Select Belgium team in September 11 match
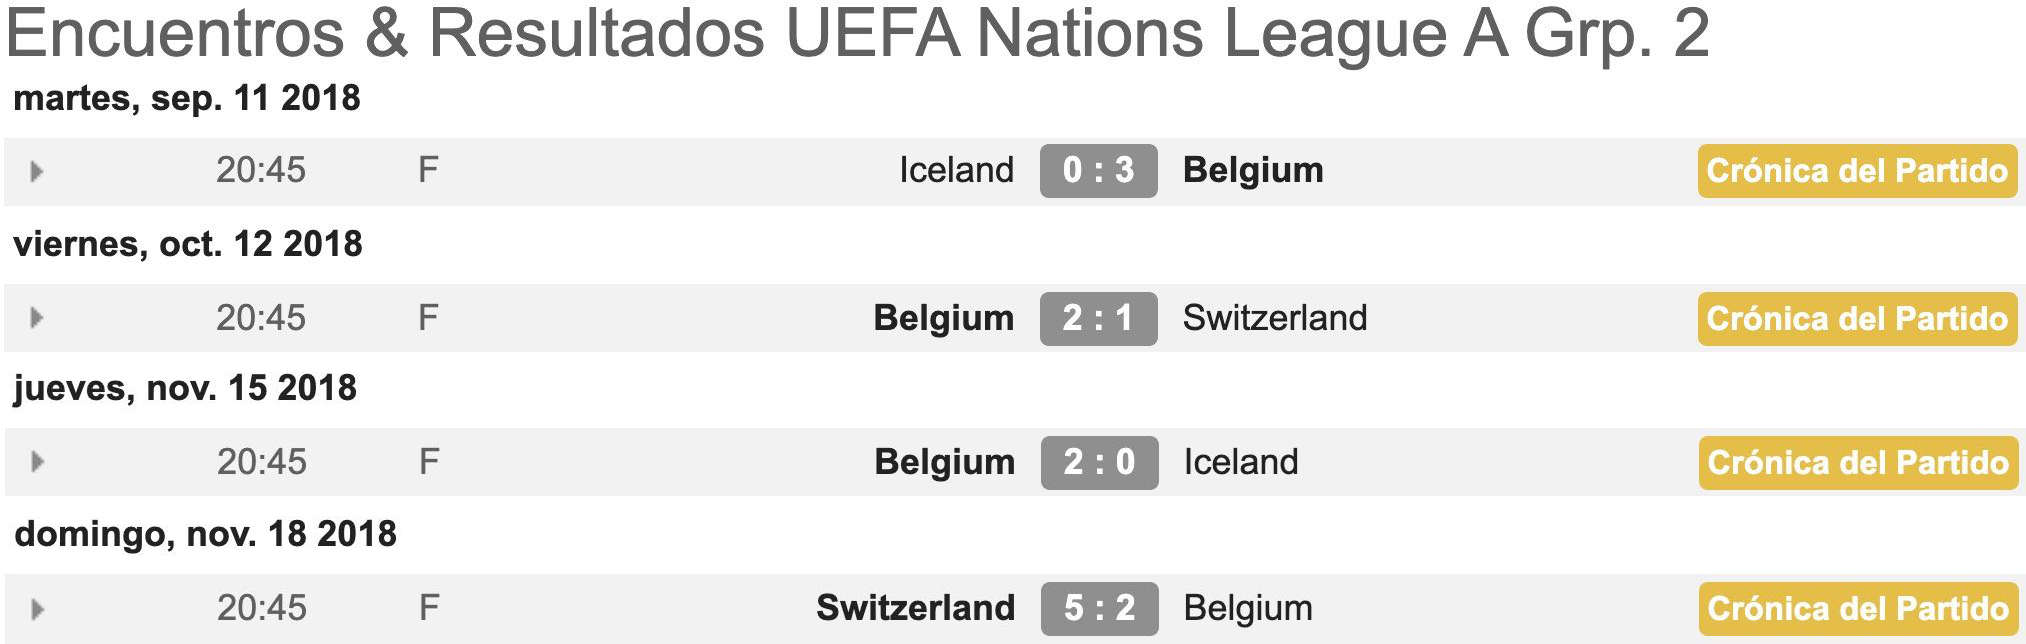This screenshot has height=644, width=2026. click(x=1253, y=170)
